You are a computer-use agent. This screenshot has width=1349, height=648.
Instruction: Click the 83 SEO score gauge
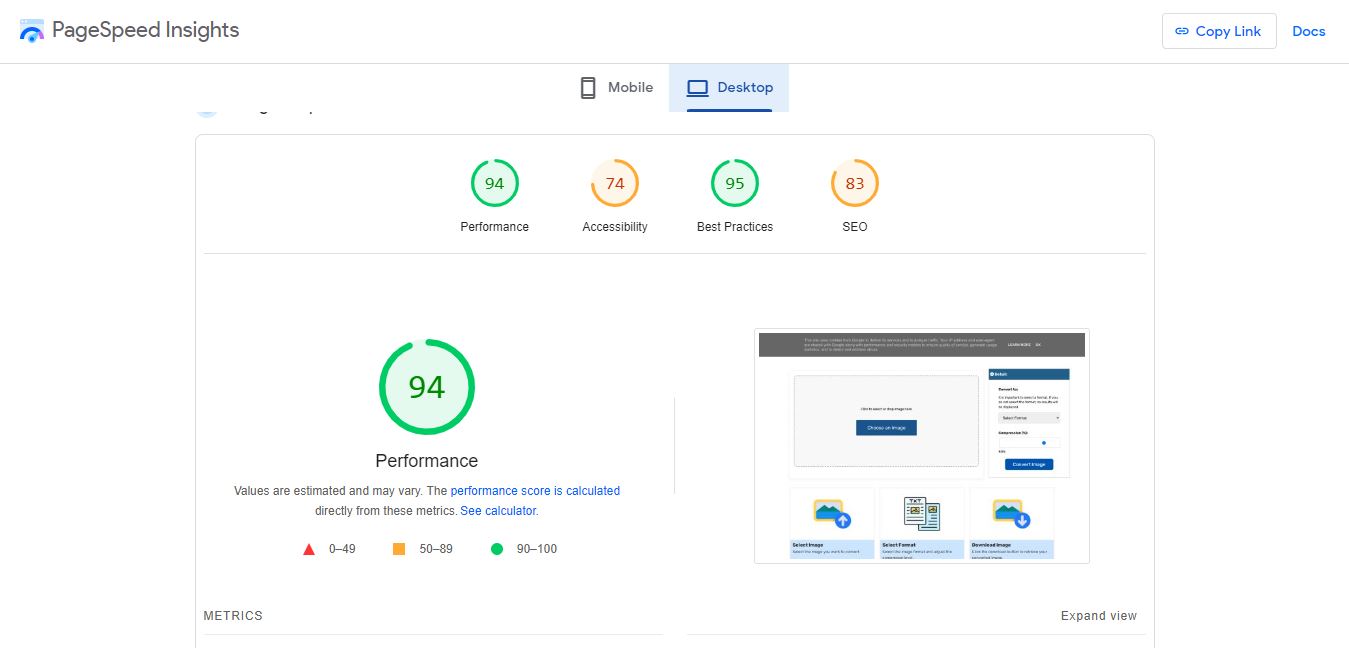tap(854, 183)
